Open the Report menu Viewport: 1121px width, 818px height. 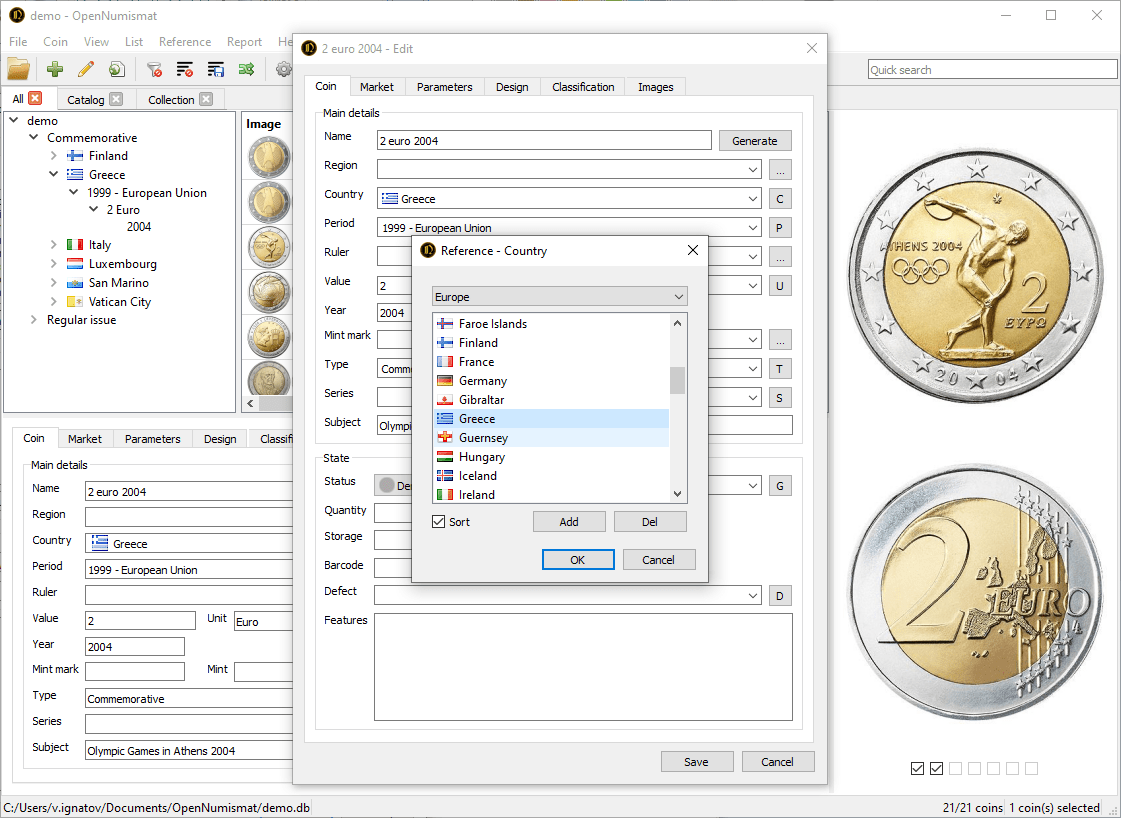244,41
